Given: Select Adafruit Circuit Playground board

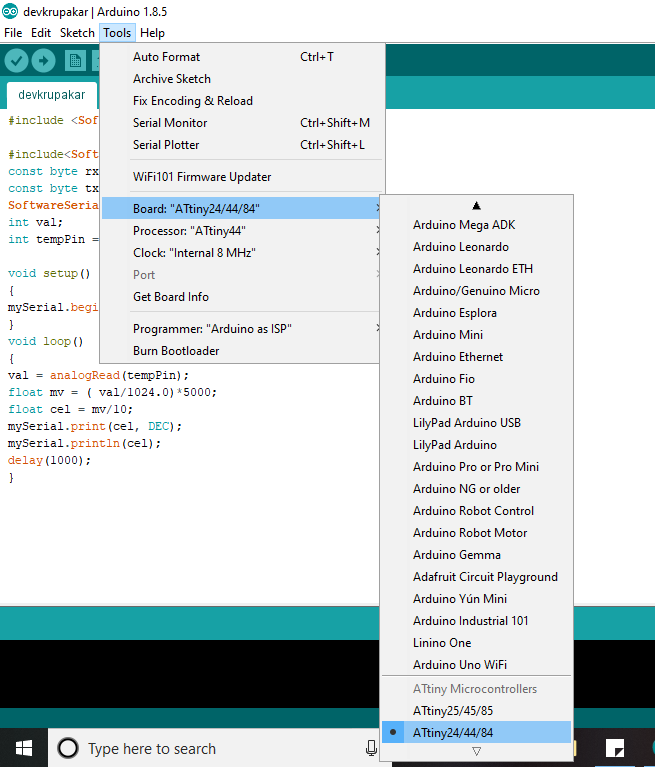Looking at the screenshot, I should 476,577.
